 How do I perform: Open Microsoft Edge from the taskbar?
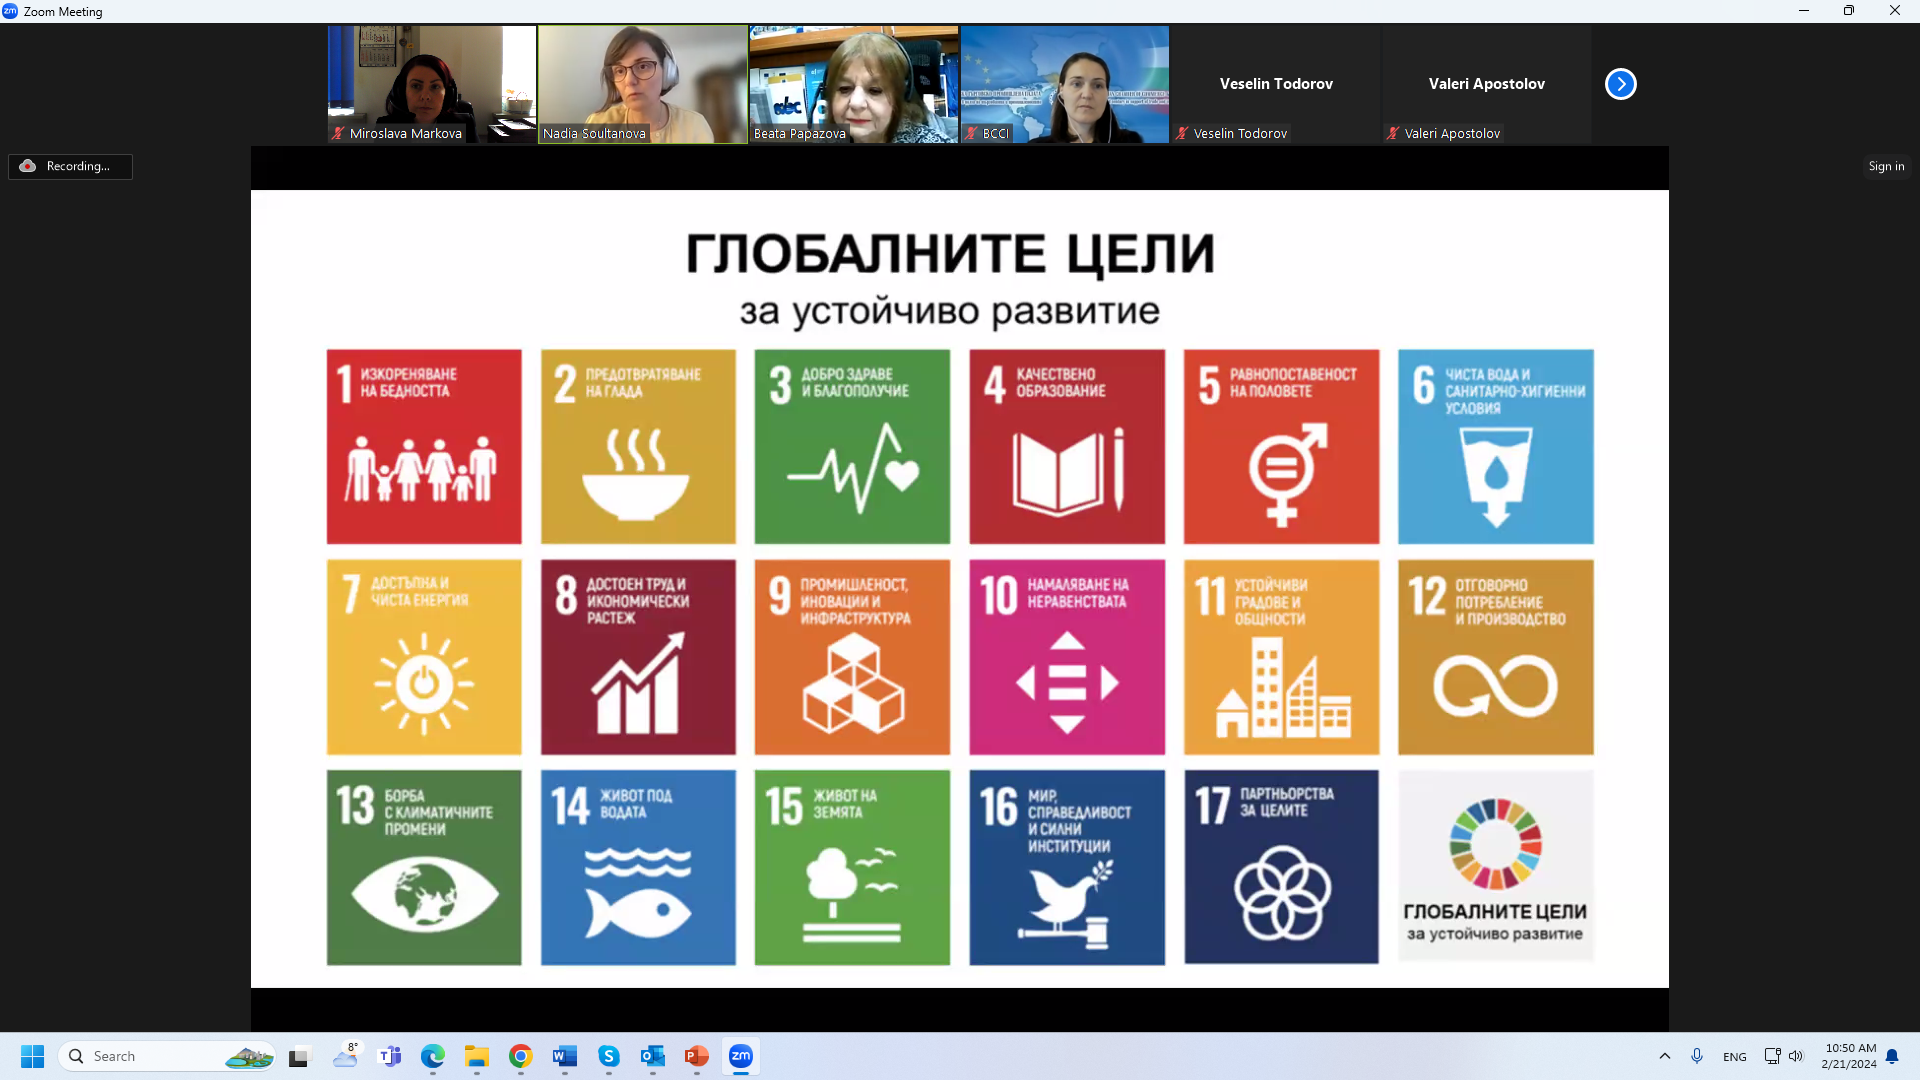[x=433, y=1056]
